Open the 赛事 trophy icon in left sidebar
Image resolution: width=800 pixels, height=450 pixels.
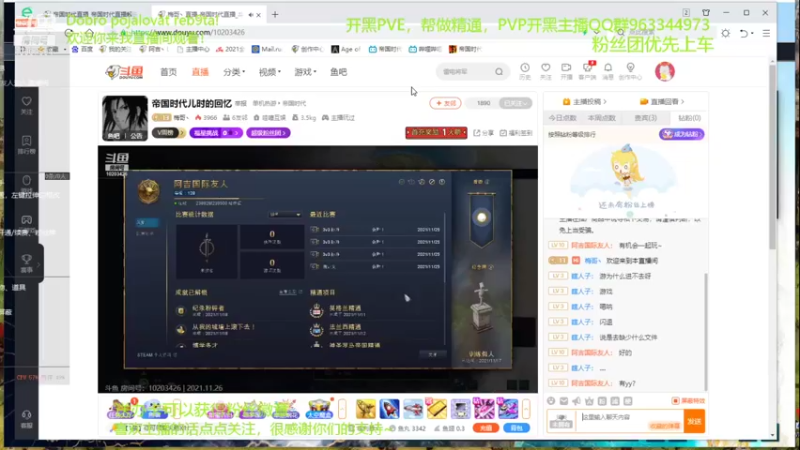coord(27,263)
